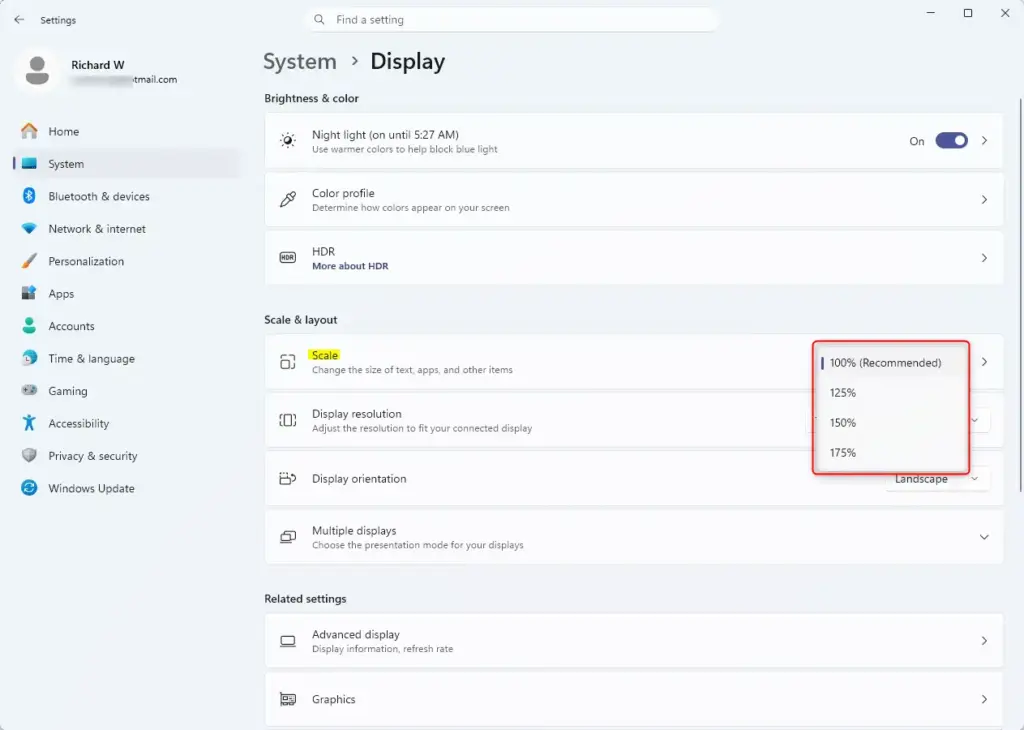Turn off the Night light toggle

[952, 140]
